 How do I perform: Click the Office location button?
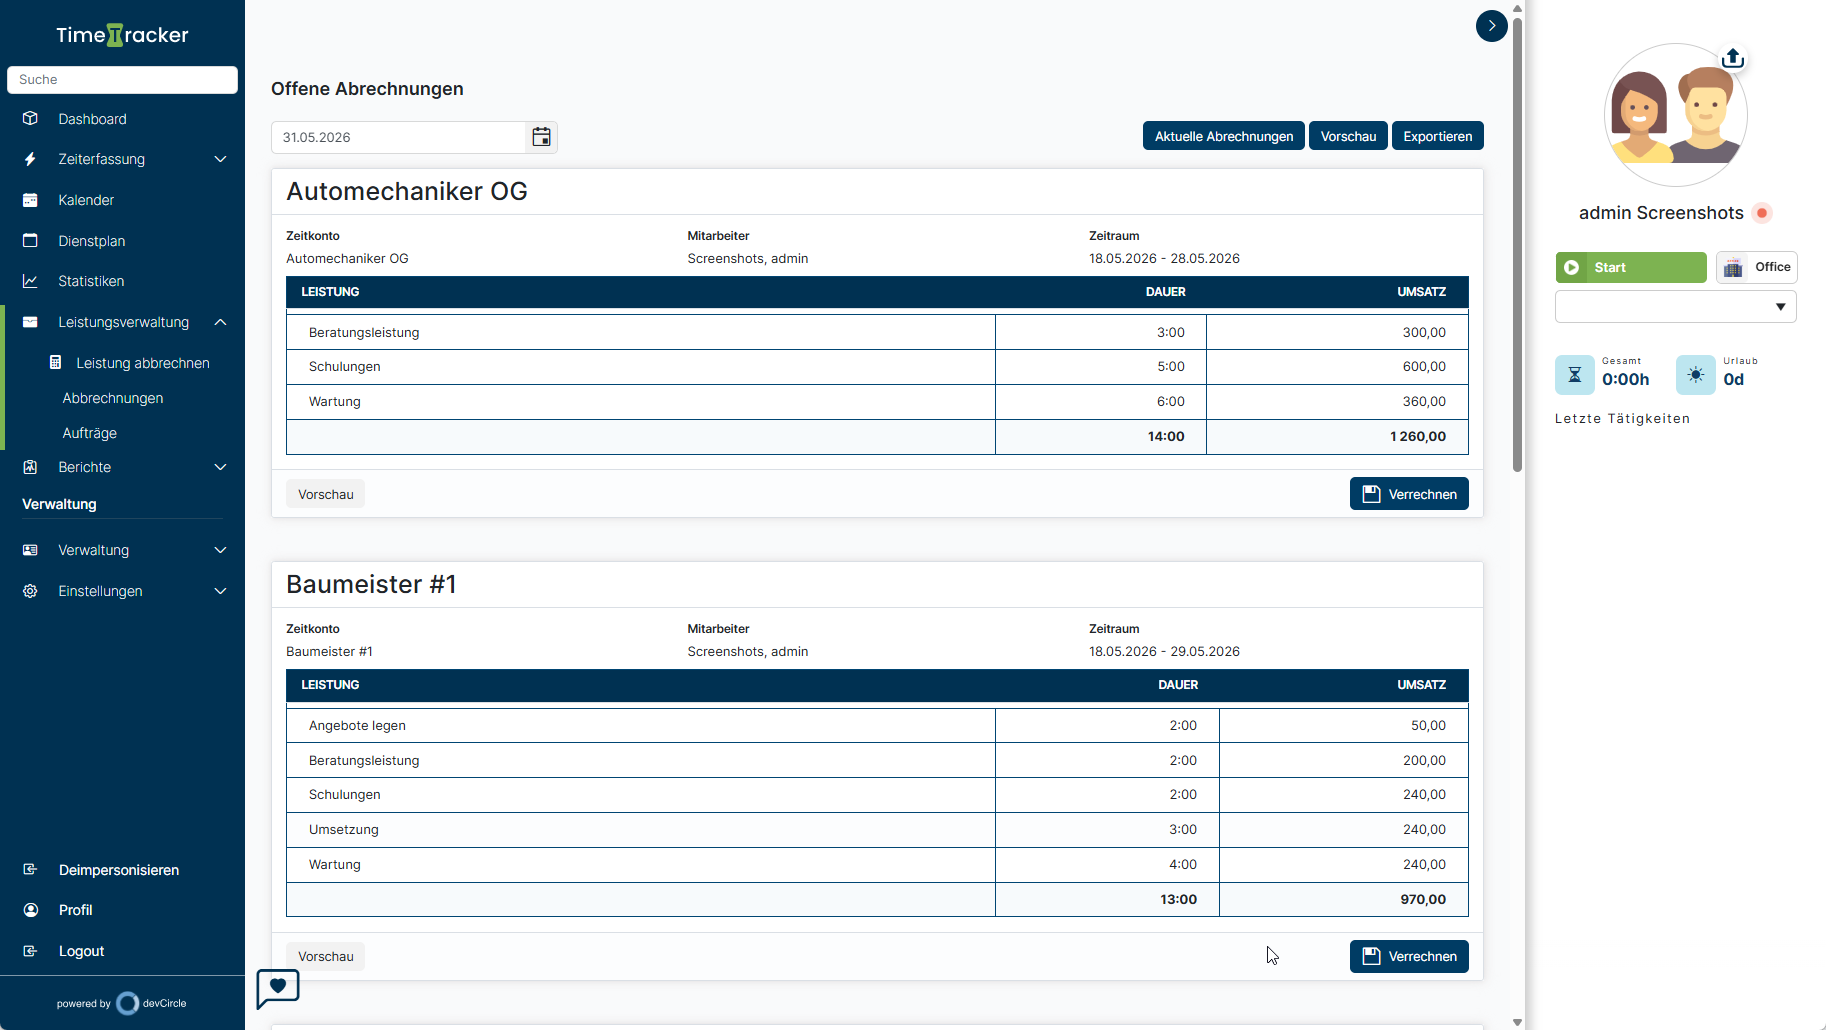point(1756,267)
